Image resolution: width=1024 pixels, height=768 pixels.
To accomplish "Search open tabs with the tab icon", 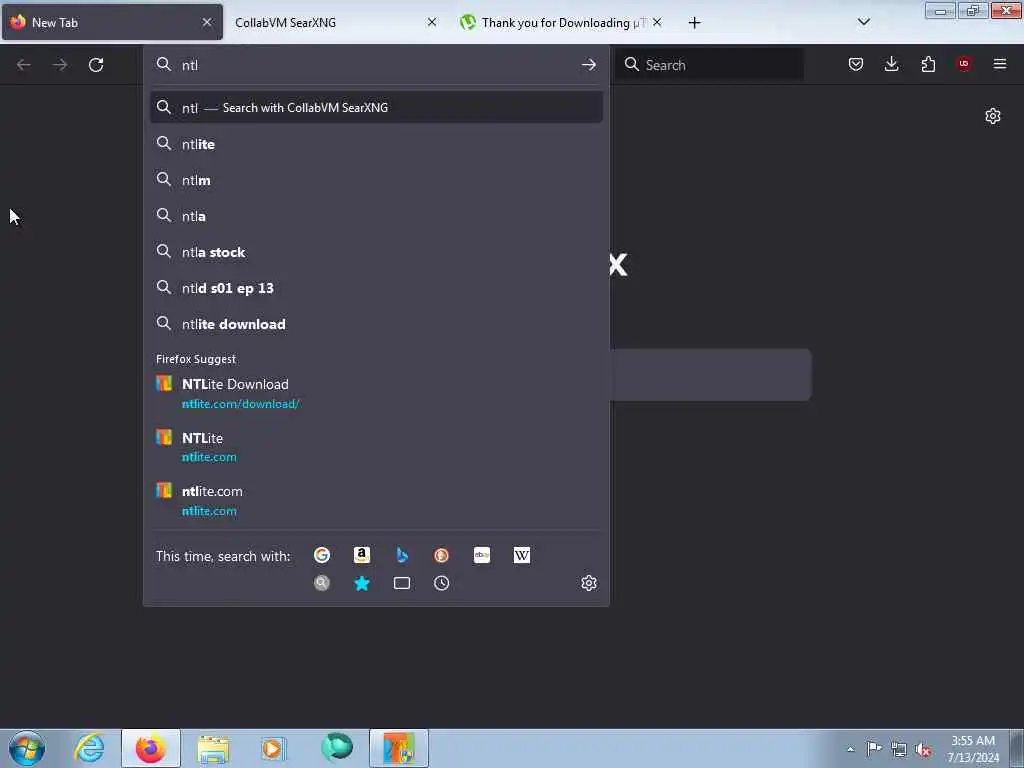I will coord(402,583).
